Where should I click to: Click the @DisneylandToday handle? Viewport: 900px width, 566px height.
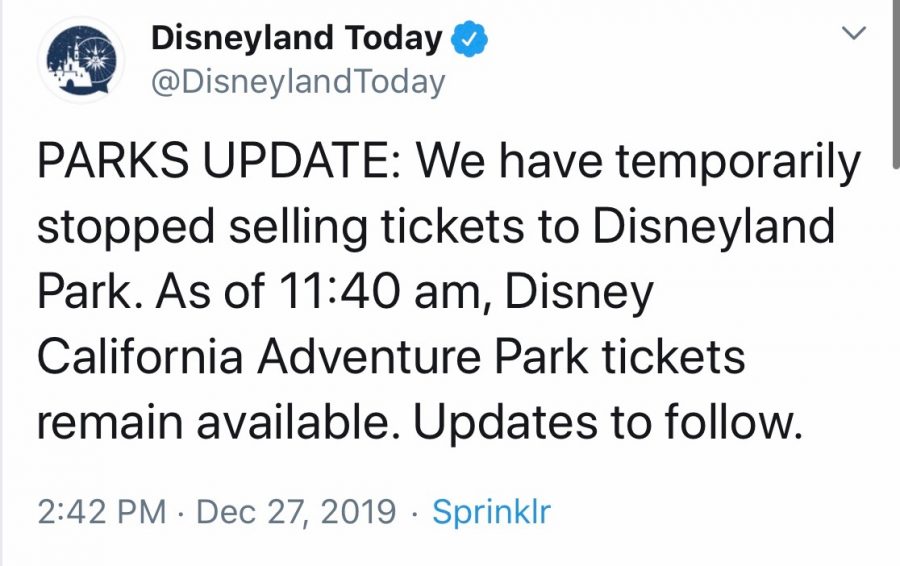(298, 82)
